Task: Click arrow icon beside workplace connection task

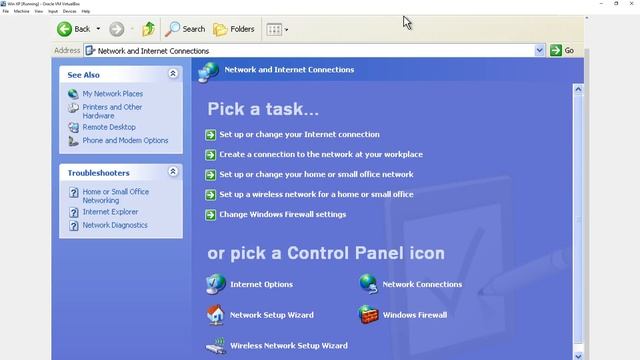Action: 210,155
